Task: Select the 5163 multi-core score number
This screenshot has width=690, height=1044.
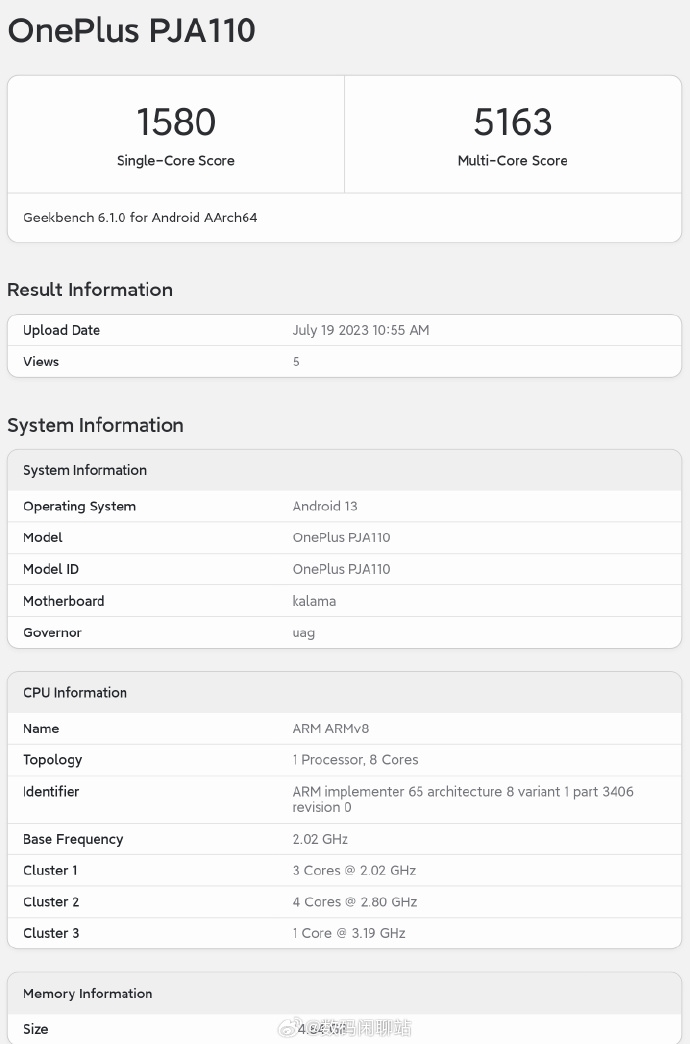Action: click(512, 122)
